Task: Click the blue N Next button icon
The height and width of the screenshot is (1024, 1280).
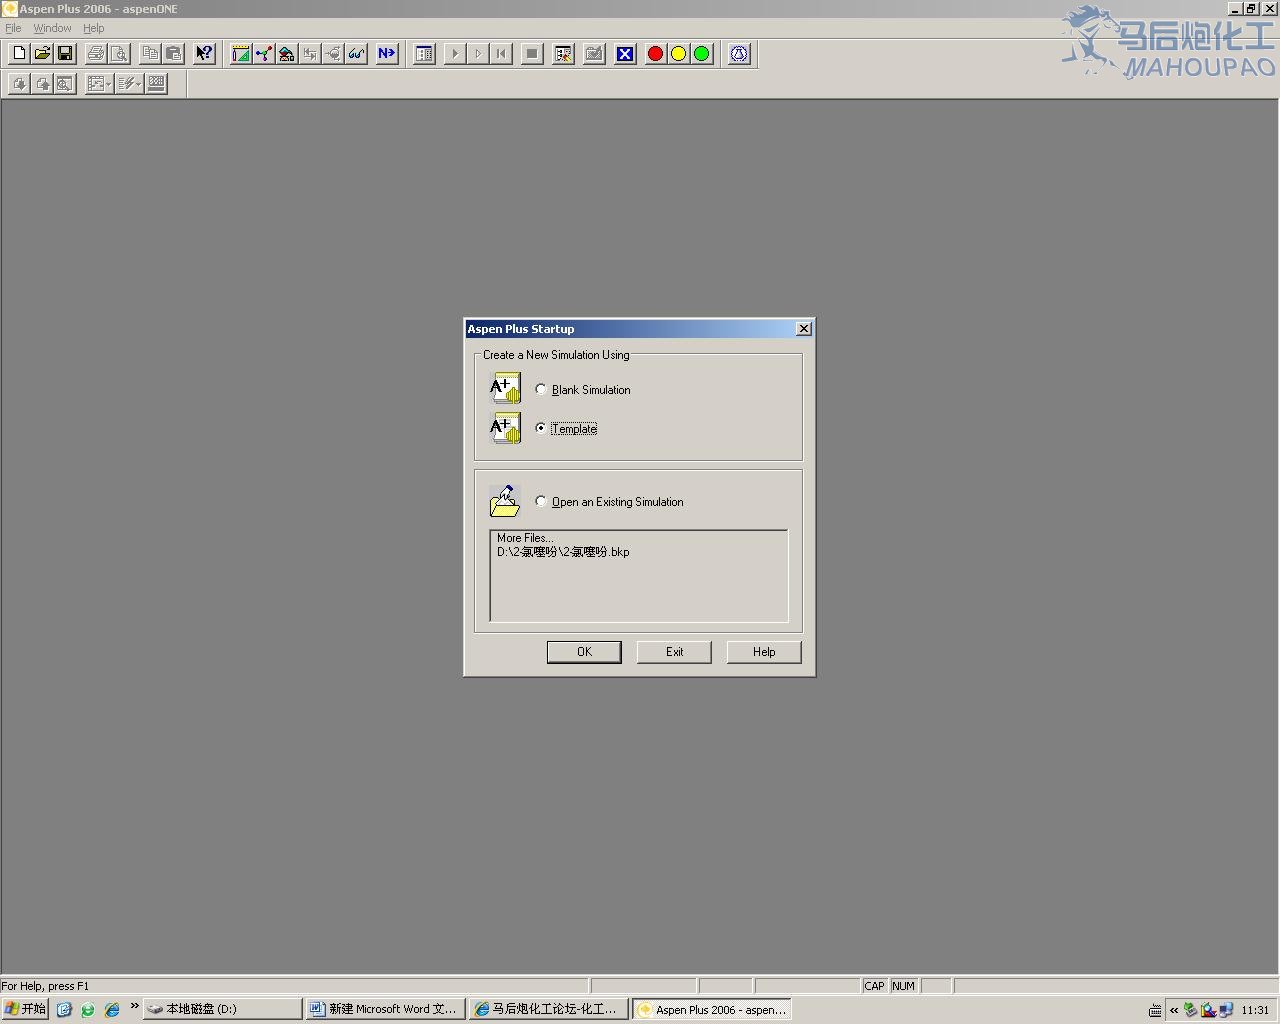Action: tap(387, 54)
